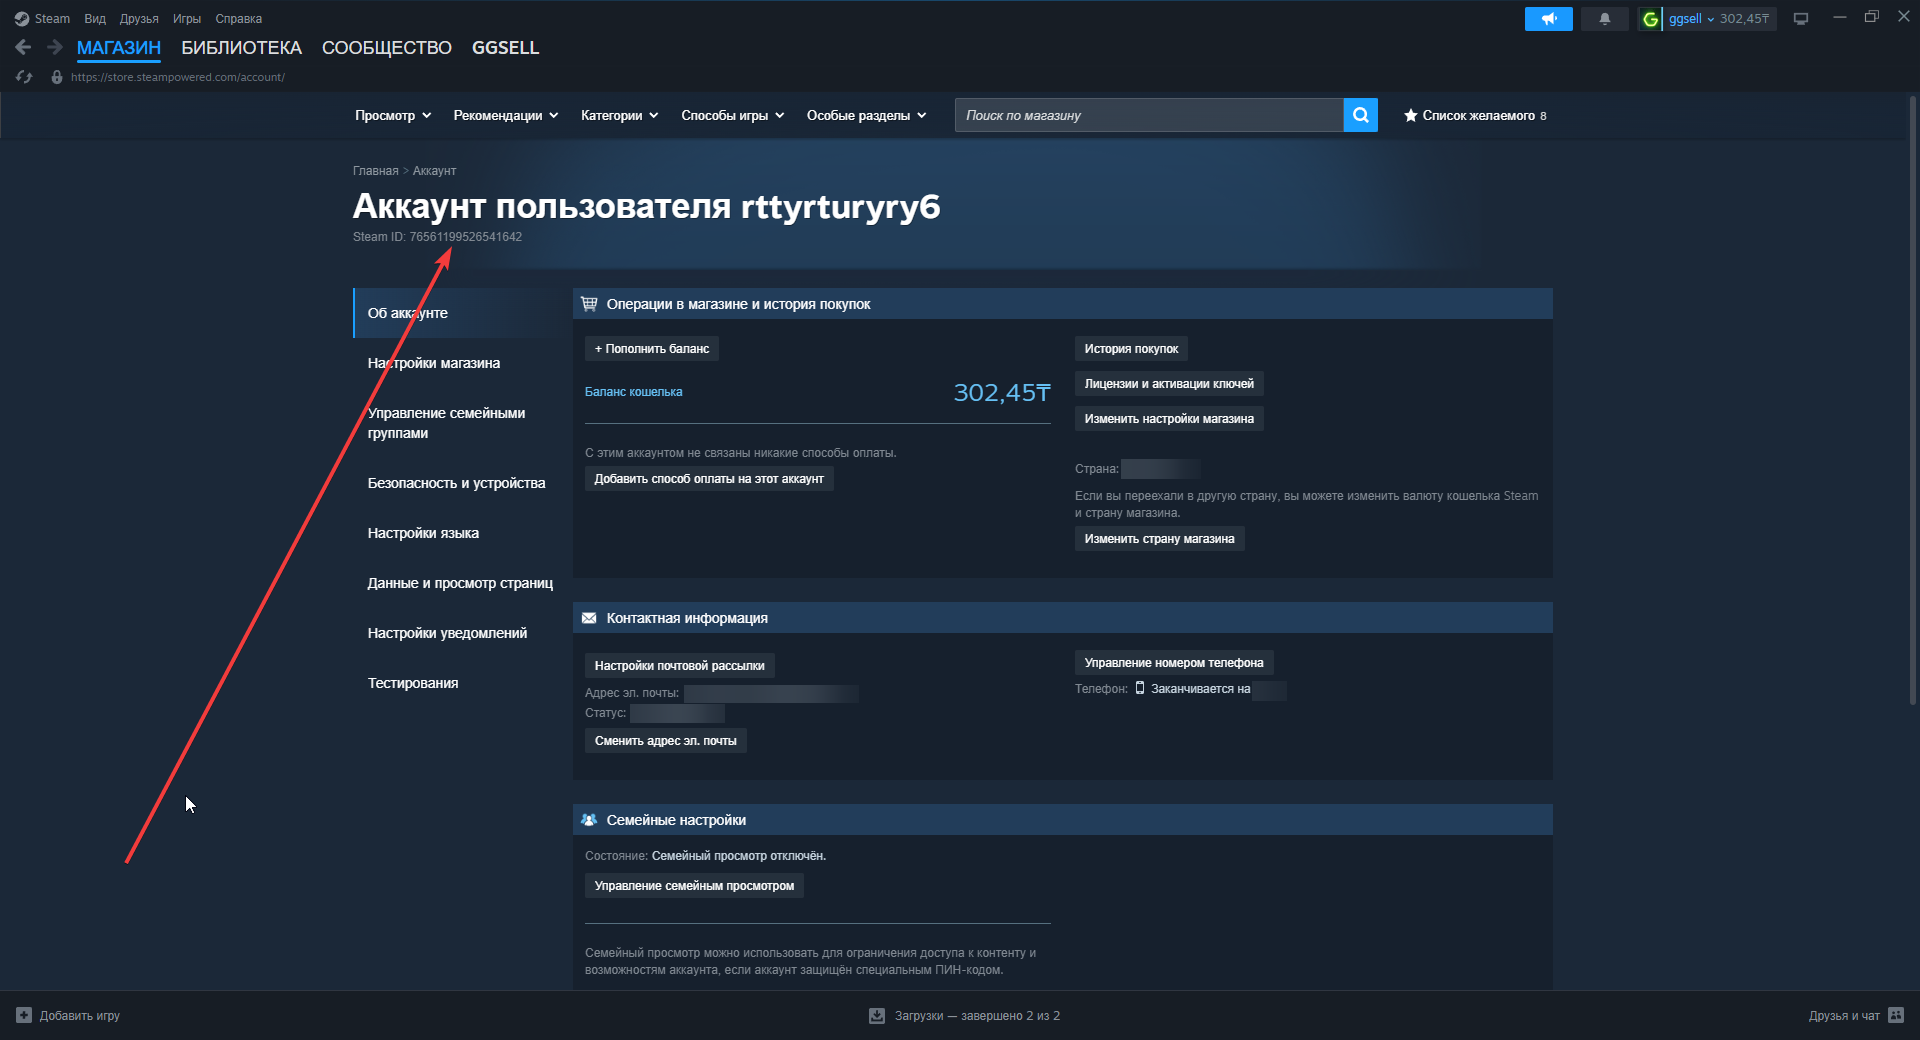Expand the Просмотр dropdown
The height and width of the screenshot is (1040, 1920).
point(393,116)
